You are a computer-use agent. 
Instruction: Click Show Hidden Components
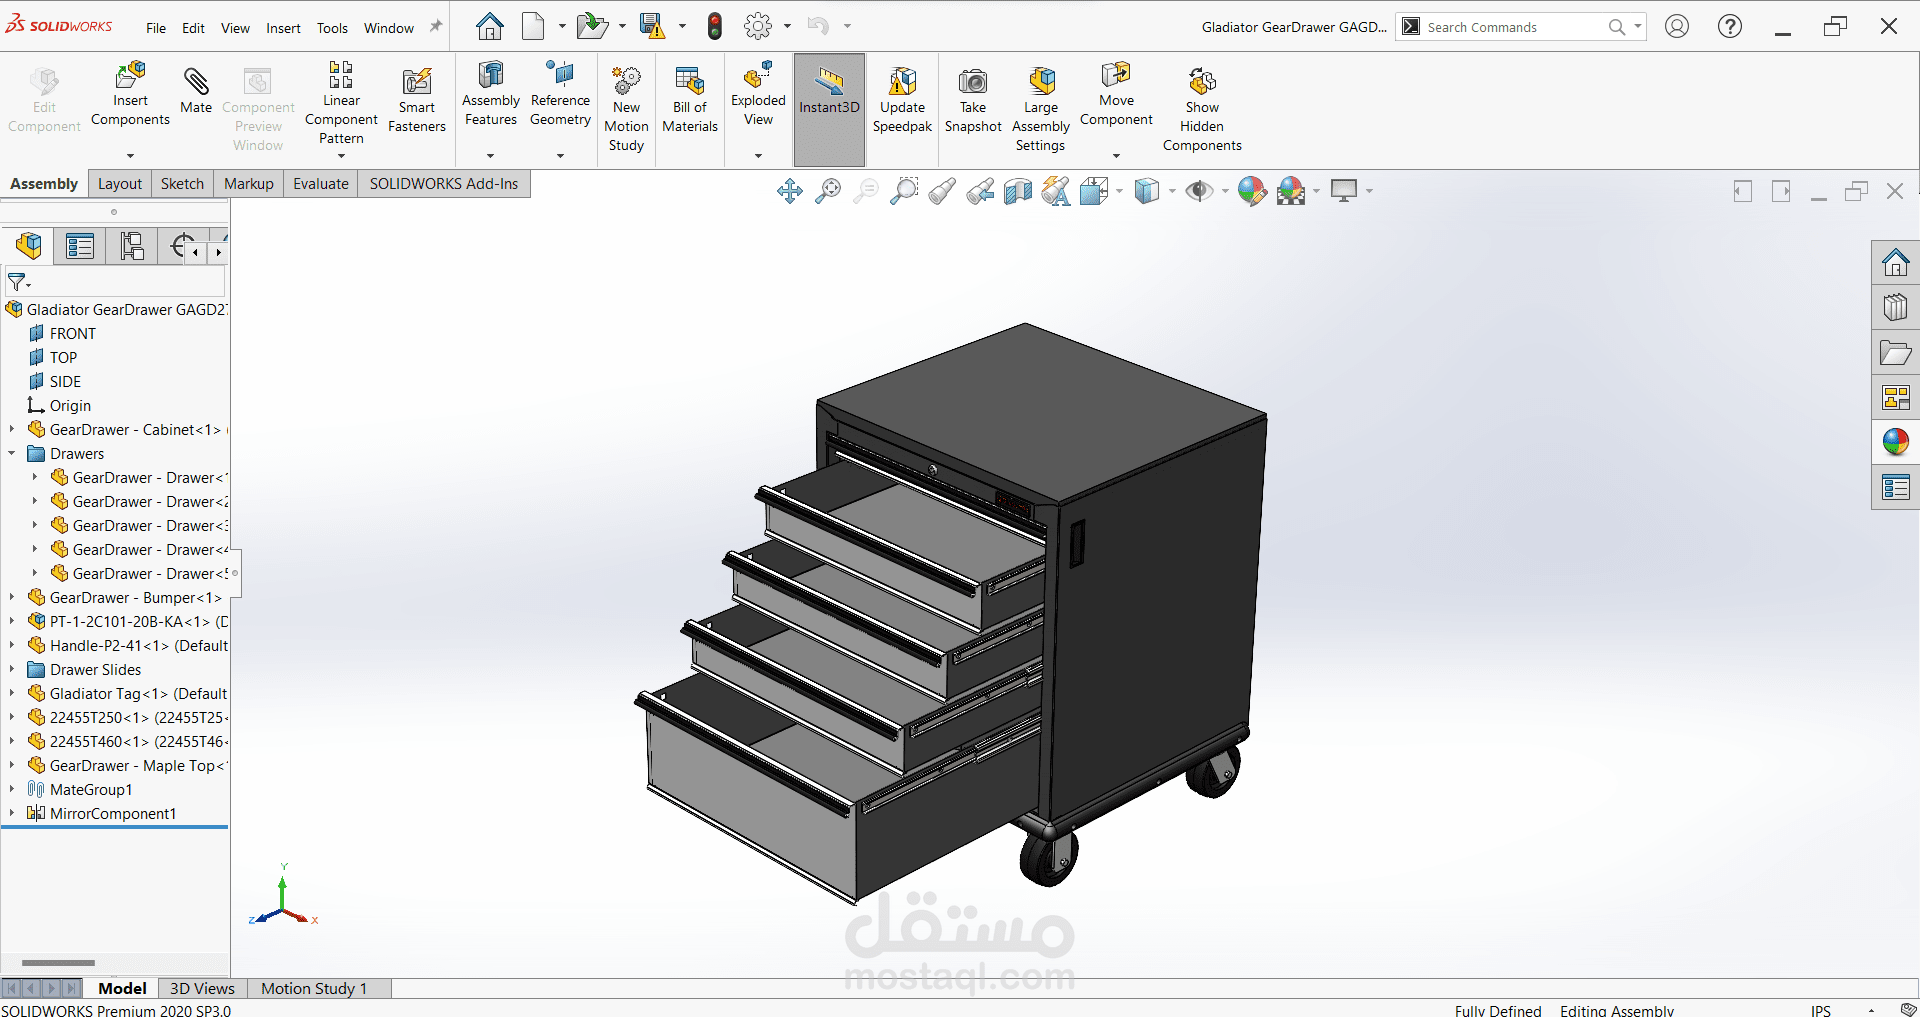[x=1202, y=109]
